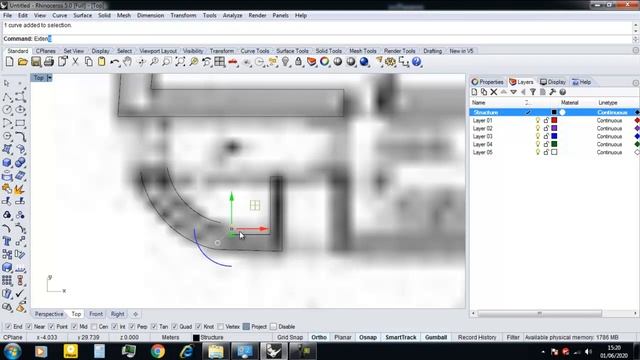
Task: Click the Undo arrow icon
Action: coord(115,62)
